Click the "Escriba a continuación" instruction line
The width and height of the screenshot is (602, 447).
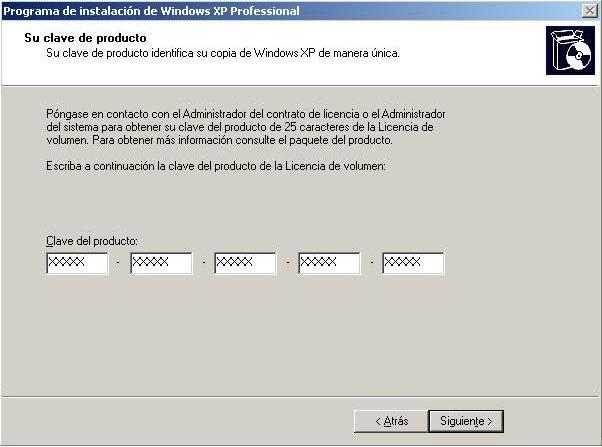click(215, 164)
